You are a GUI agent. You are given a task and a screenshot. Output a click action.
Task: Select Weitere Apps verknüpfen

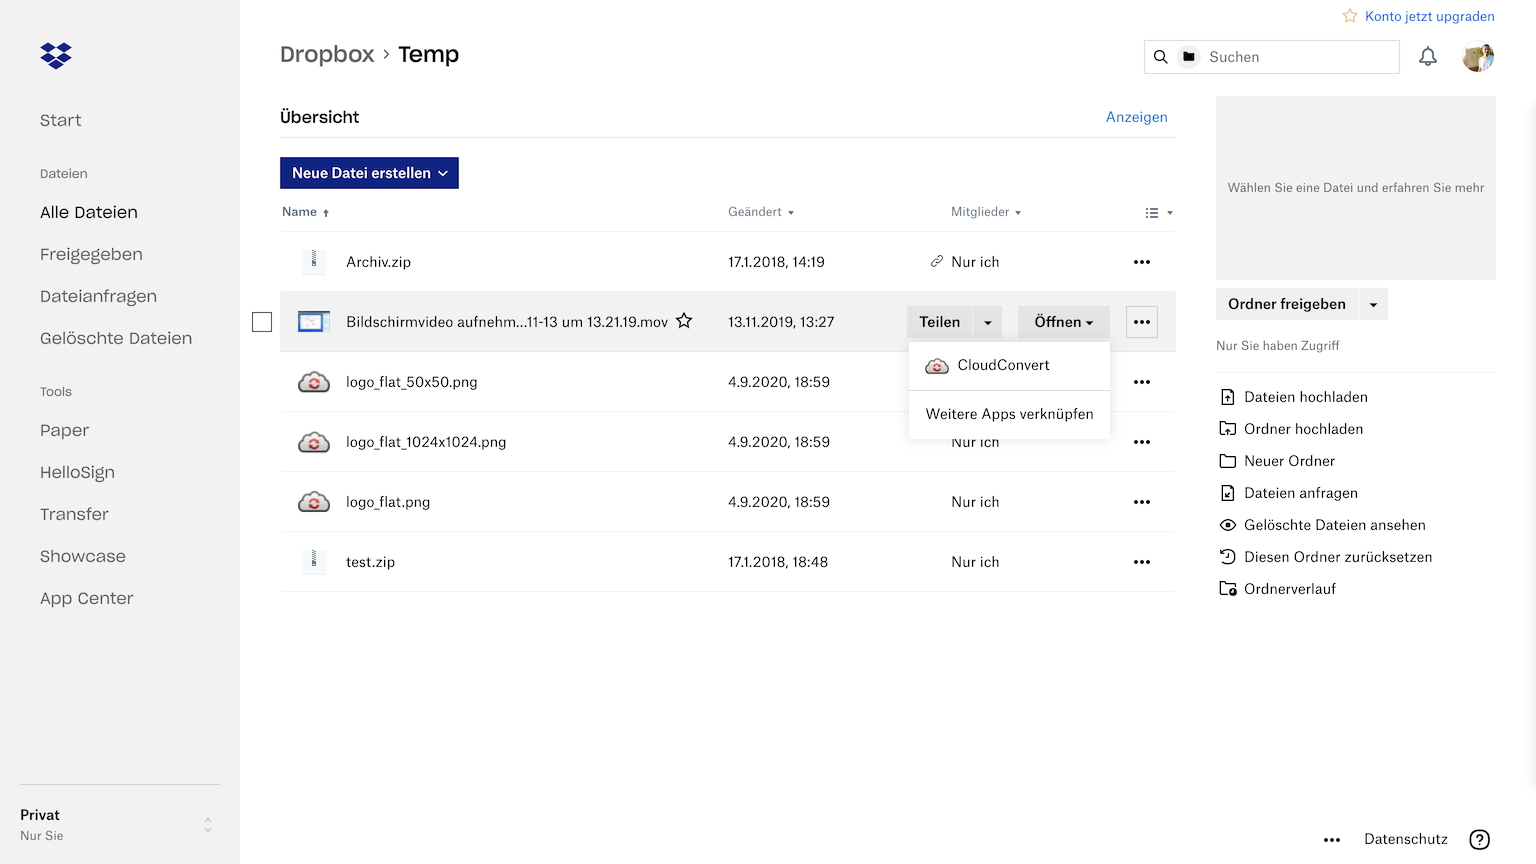point(1009,414)
